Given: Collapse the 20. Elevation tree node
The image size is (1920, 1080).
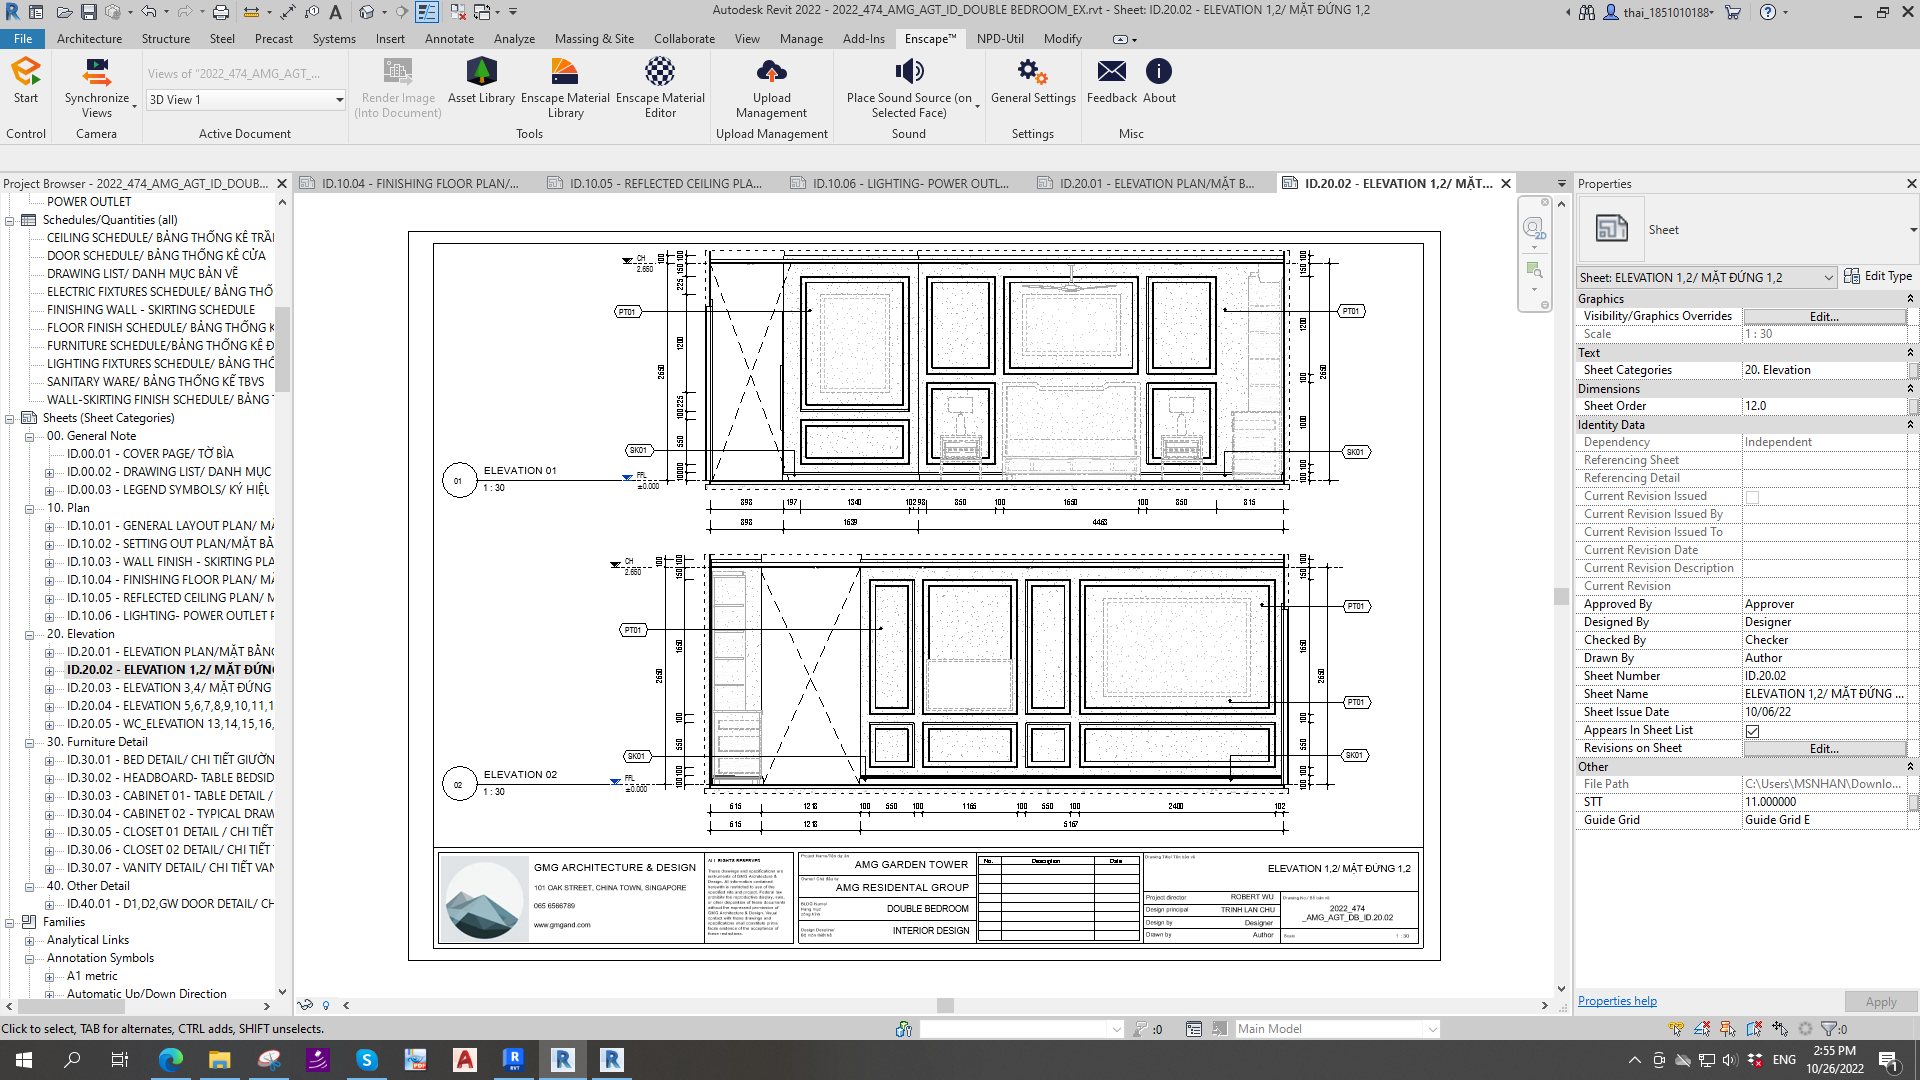Looking at the screenshot, I should click(x=30, y=635).
